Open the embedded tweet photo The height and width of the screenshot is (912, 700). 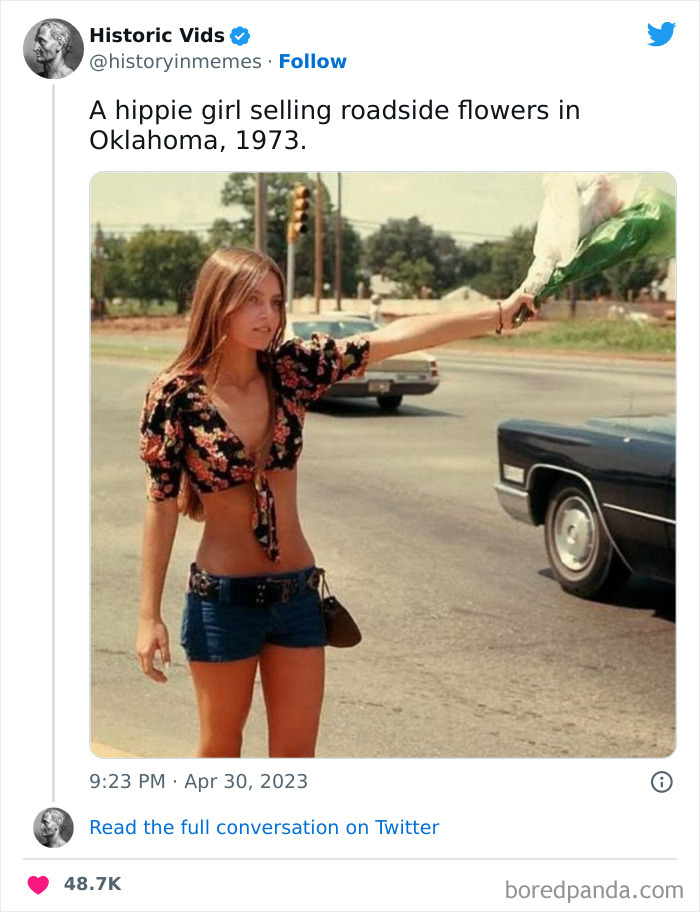pos(383,465)
